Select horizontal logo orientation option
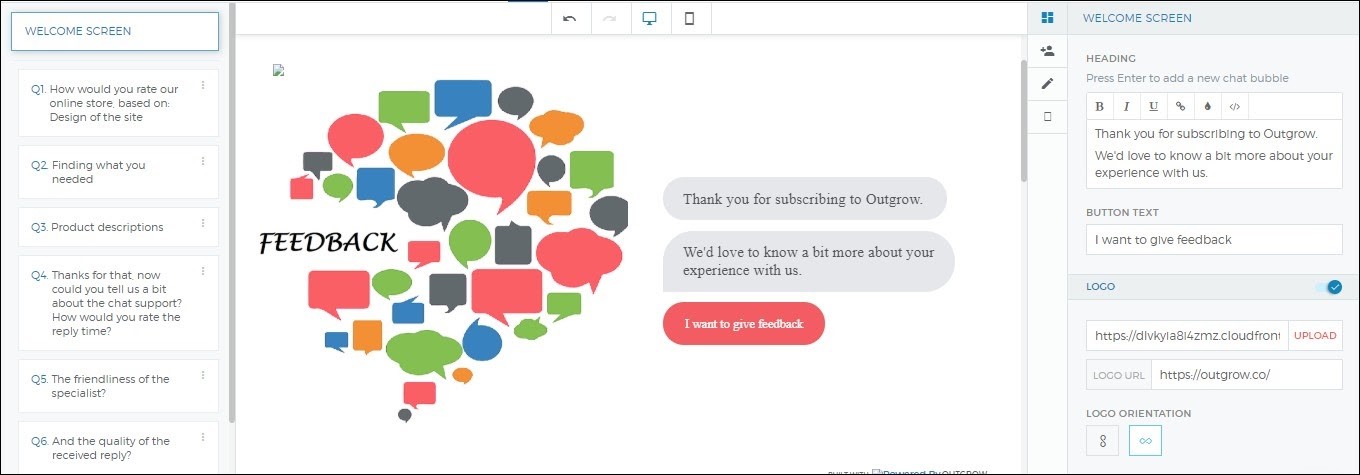 tap(1145, 440)
